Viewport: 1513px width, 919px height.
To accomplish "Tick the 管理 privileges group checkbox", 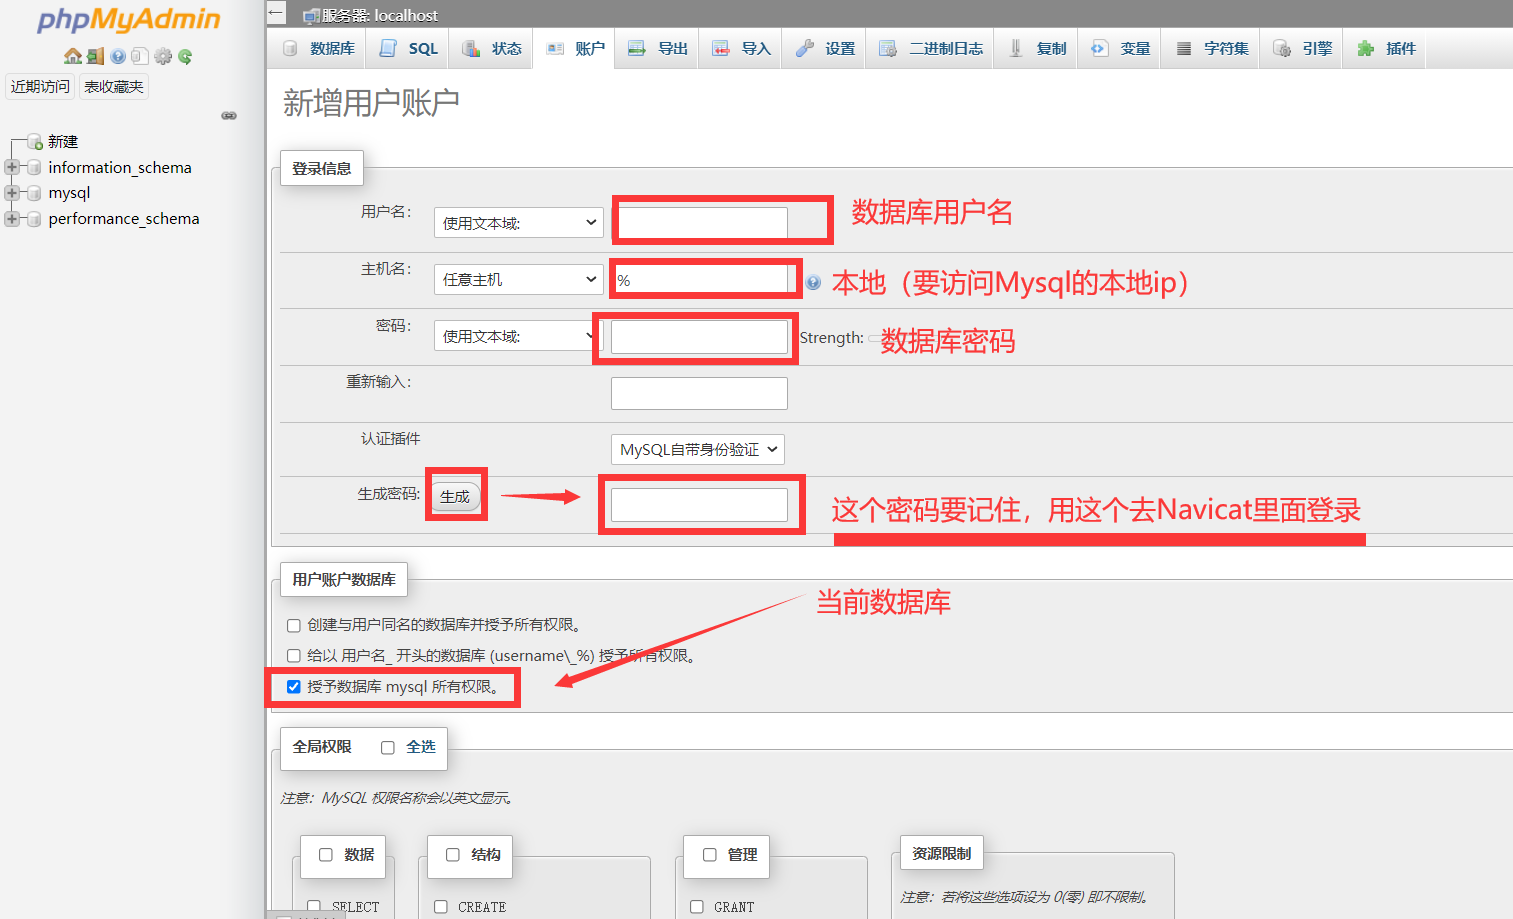I will point(710,855).
